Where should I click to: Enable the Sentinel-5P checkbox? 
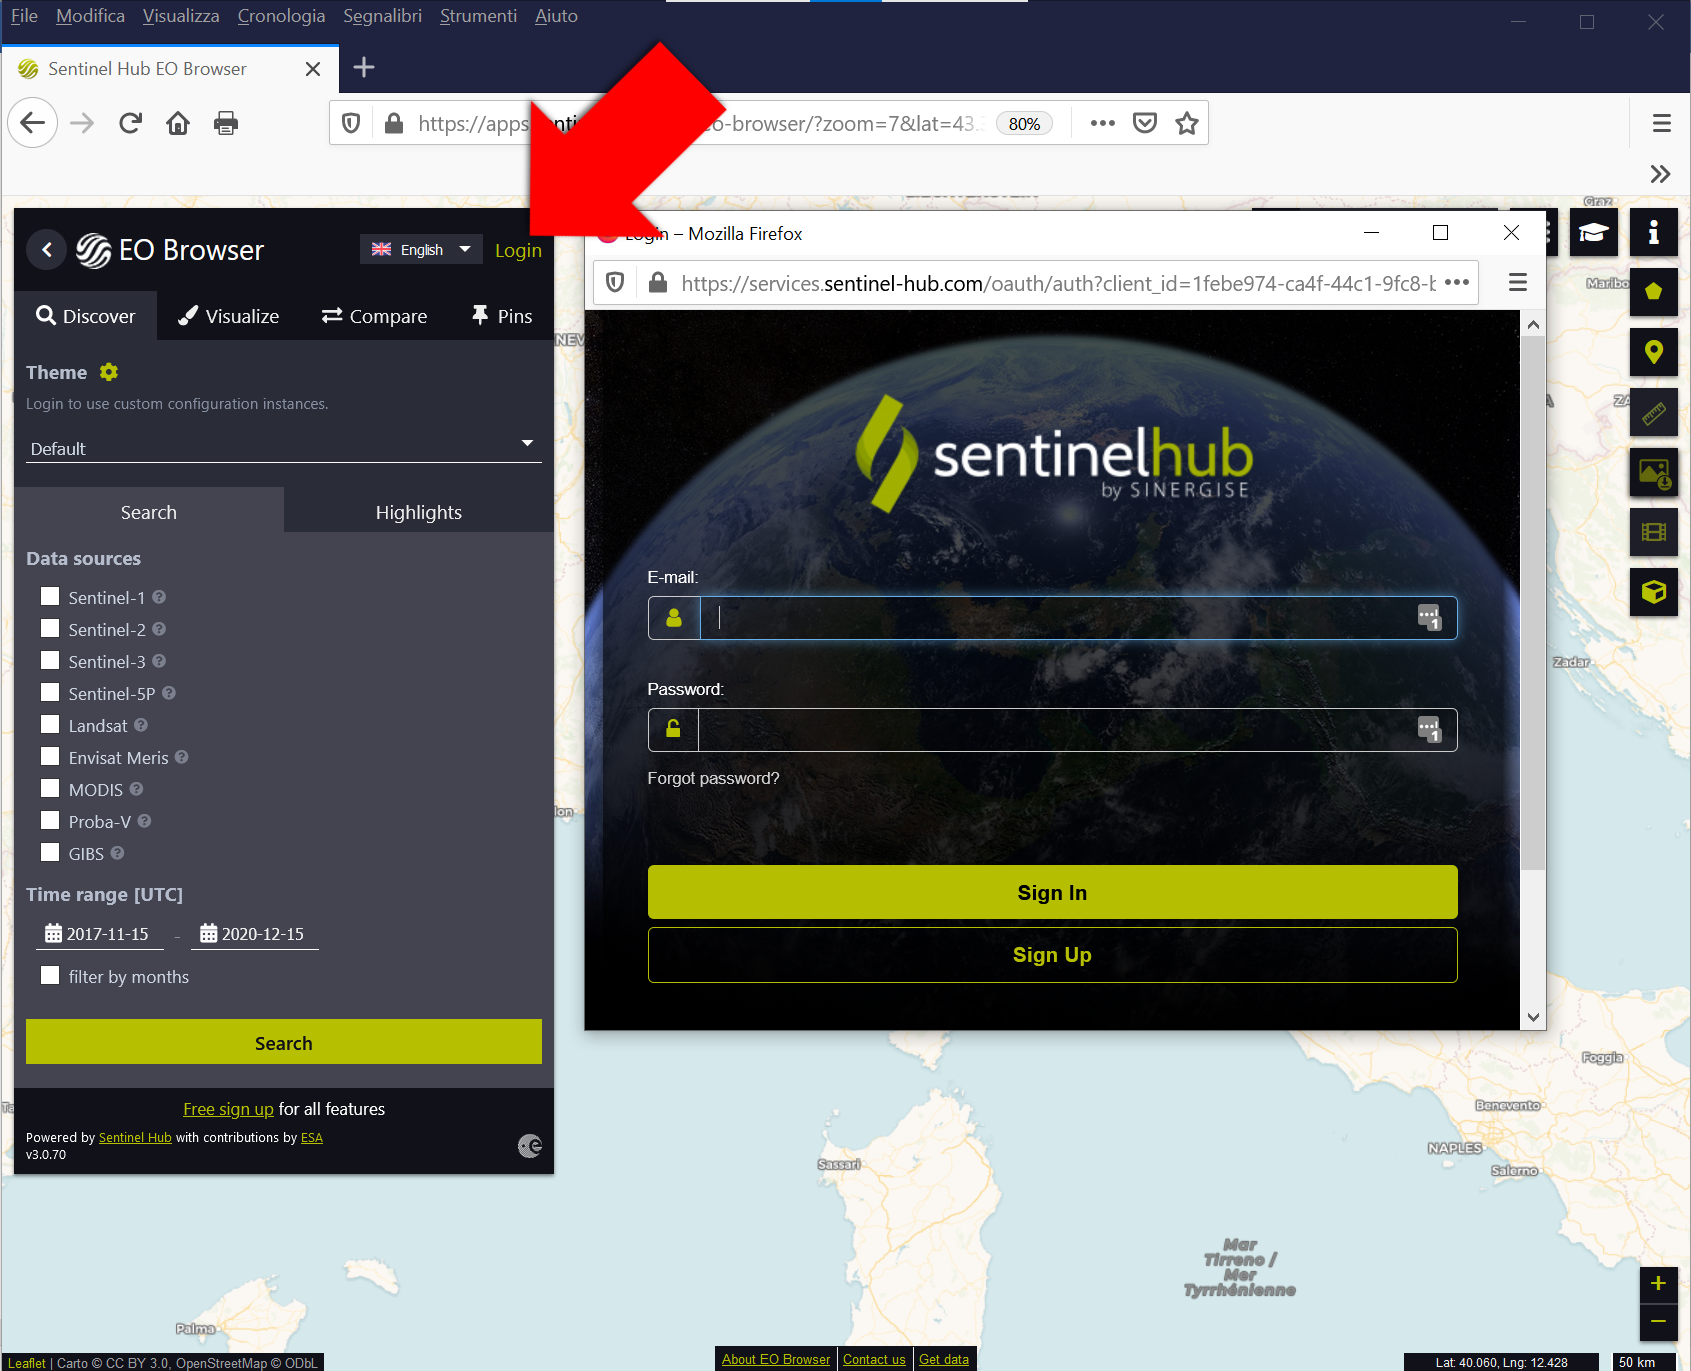tap(50, 693)
